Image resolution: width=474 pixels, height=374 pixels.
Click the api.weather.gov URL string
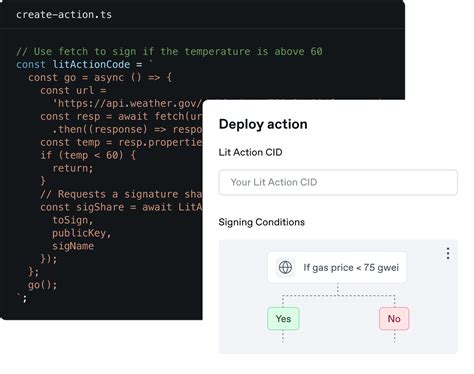pos(127,103)
